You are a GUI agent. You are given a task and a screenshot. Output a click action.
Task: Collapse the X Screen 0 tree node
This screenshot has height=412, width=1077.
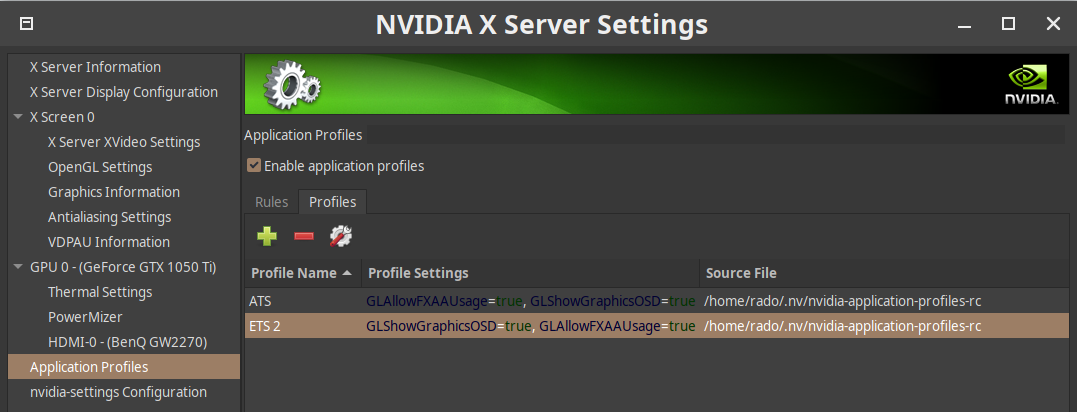(x=18, y=117)
